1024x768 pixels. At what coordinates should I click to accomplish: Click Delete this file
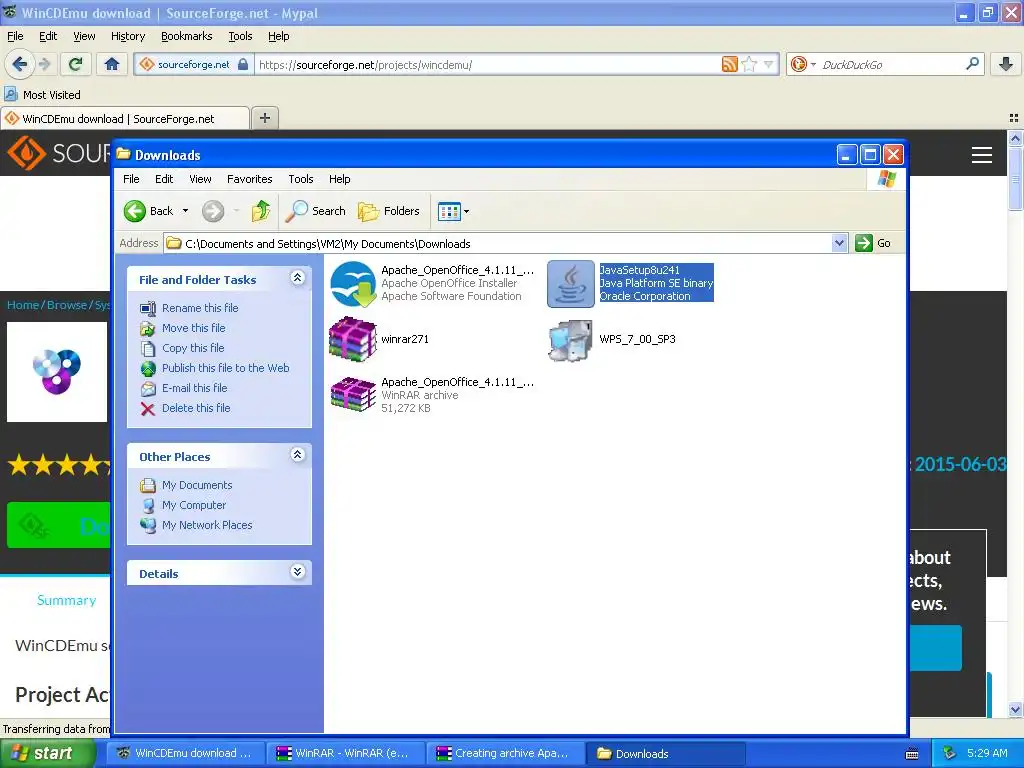pos(196,408)
